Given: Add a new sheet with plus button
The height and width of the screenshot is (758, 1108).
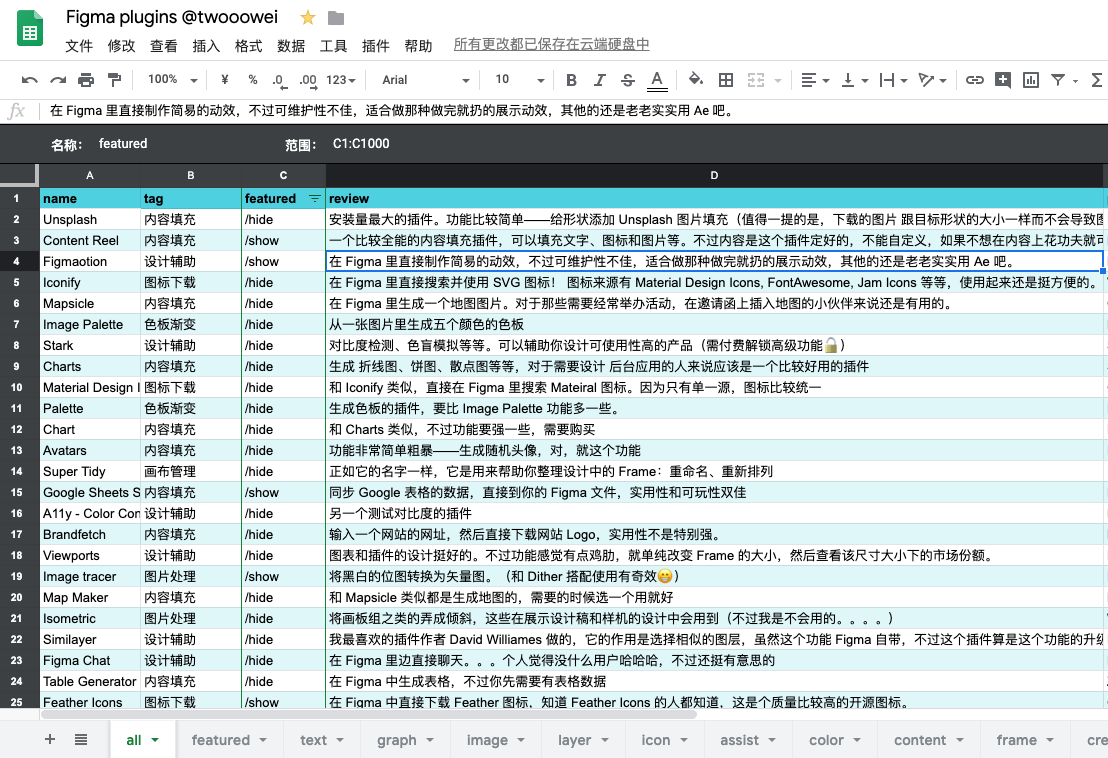Looking at the screenshot, I should click(x=50, y=739).
